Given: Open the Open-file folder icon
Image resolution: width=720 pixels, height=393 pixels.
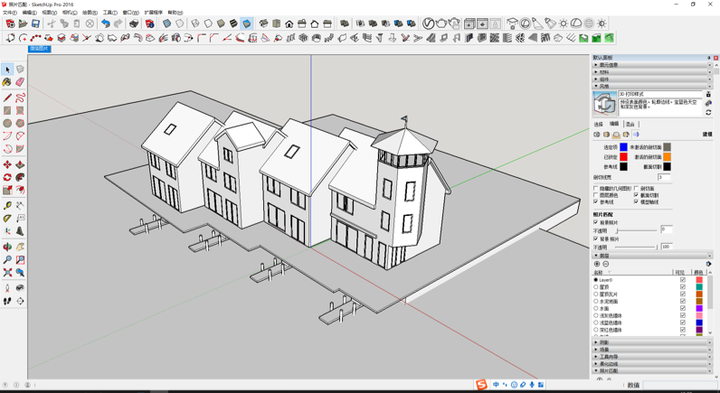Looking at the screenshot, I should 22,23.
